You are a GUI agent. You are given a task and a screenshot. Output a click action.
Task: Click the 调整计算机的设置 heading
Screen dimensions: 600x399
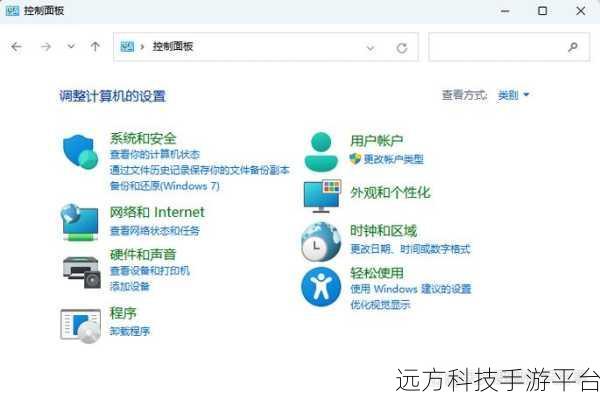112,96
